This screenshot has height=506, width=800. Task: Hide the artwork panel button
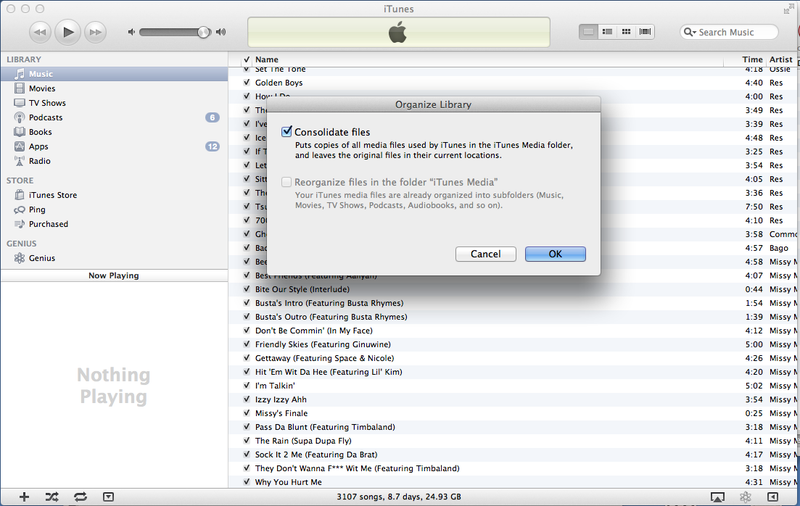coord(108,497)
